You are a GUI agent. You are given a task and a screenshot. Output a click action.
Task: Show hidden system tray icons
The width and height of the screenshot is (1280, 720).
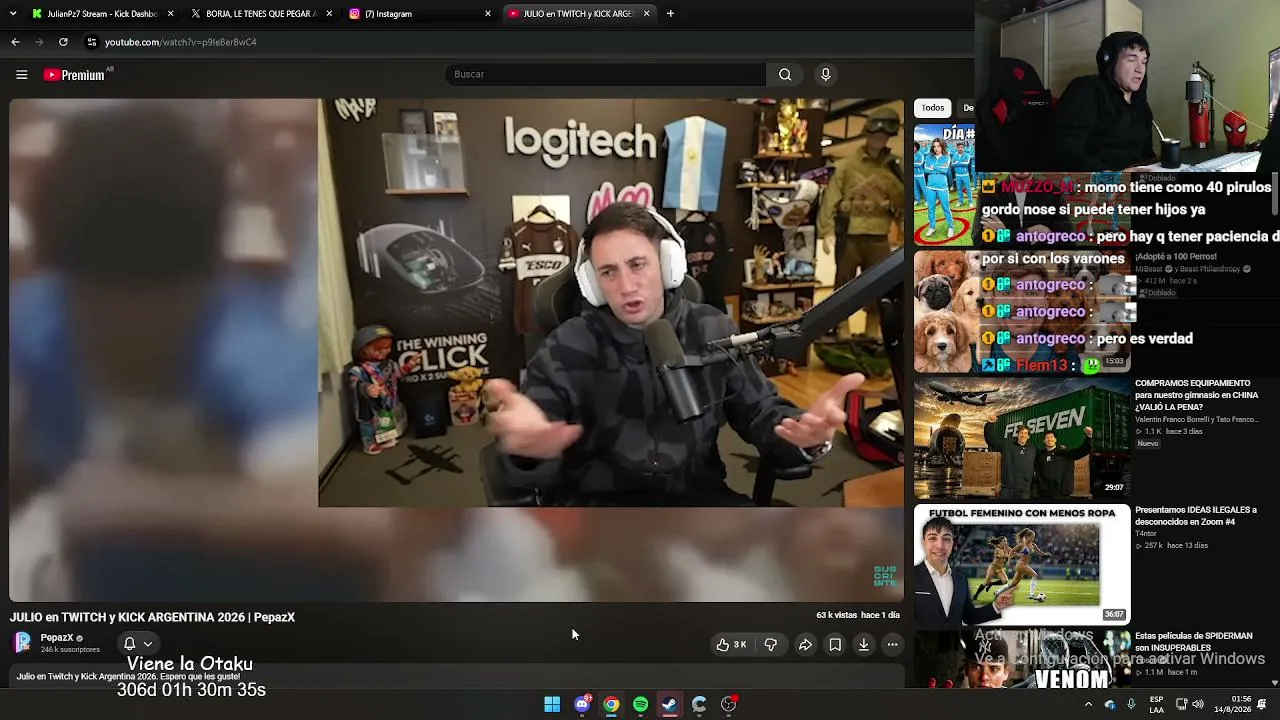pos(1088,704)
